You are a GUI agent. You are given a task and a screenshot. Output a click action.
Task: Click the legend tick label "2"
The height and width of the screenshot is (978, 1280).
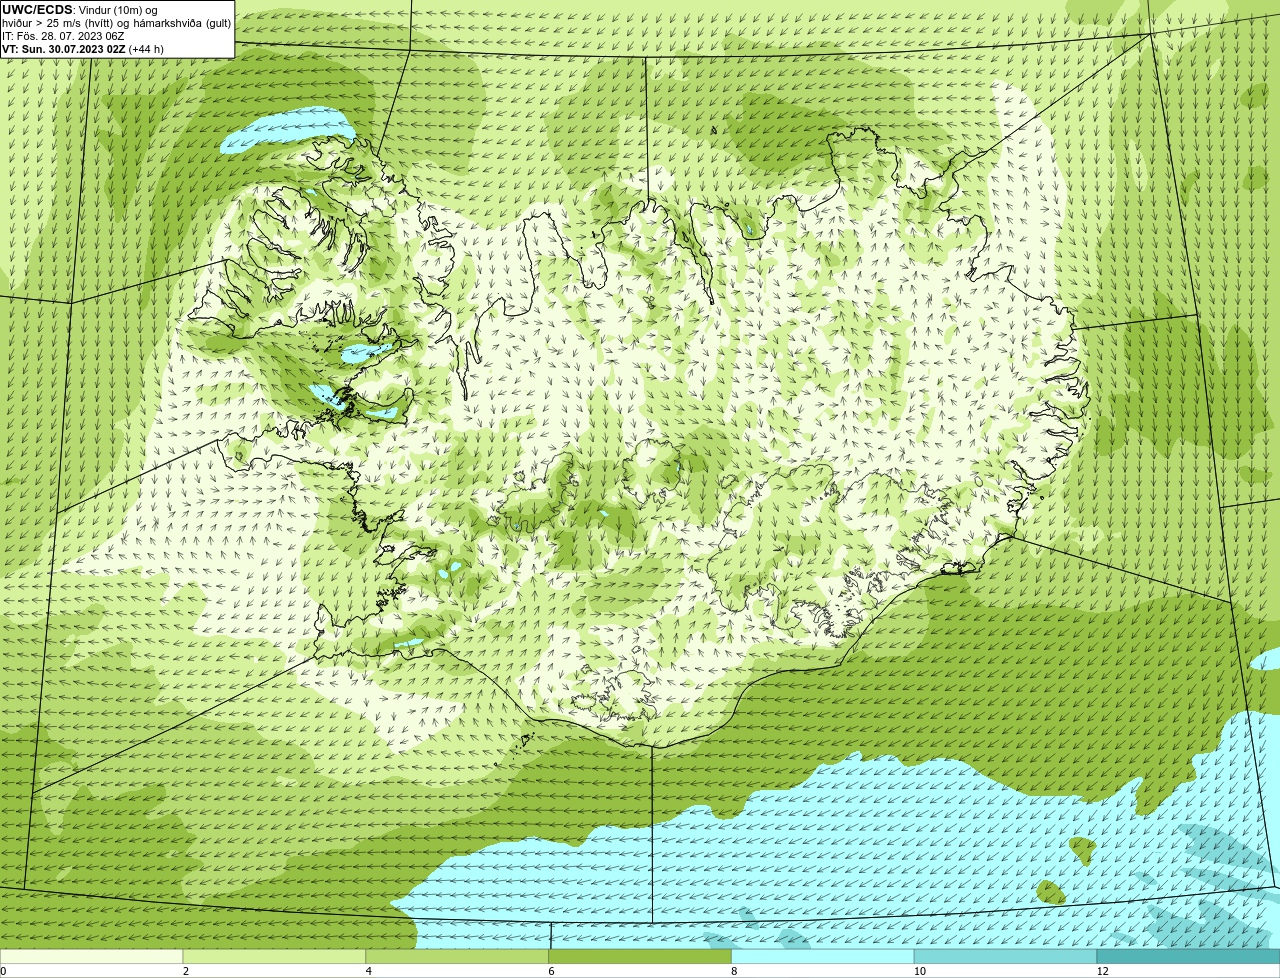tap(186, 971)
